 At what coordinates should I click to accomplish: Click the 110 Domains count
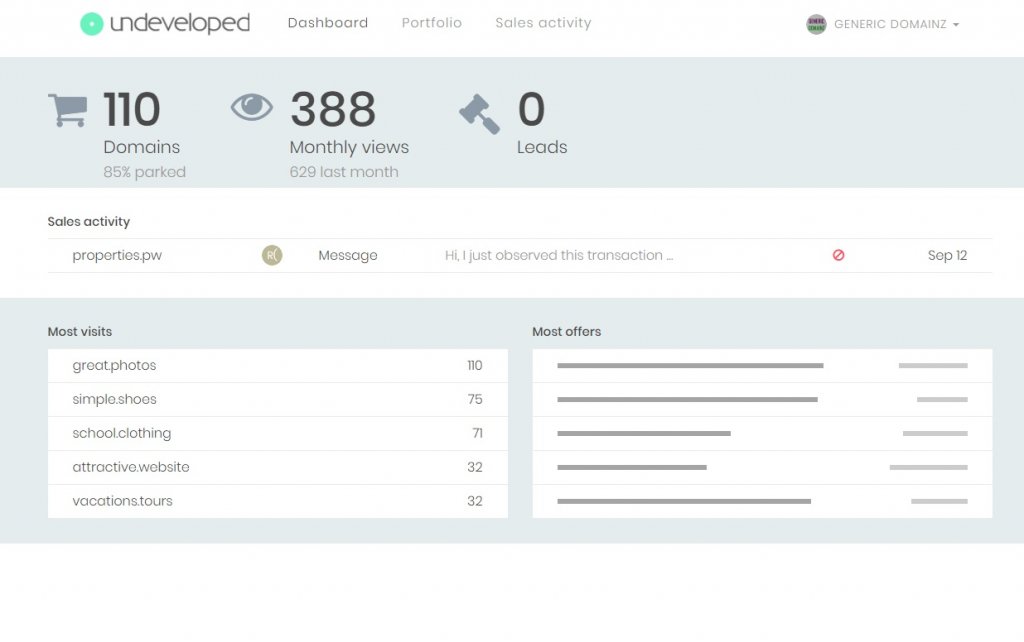132,110
